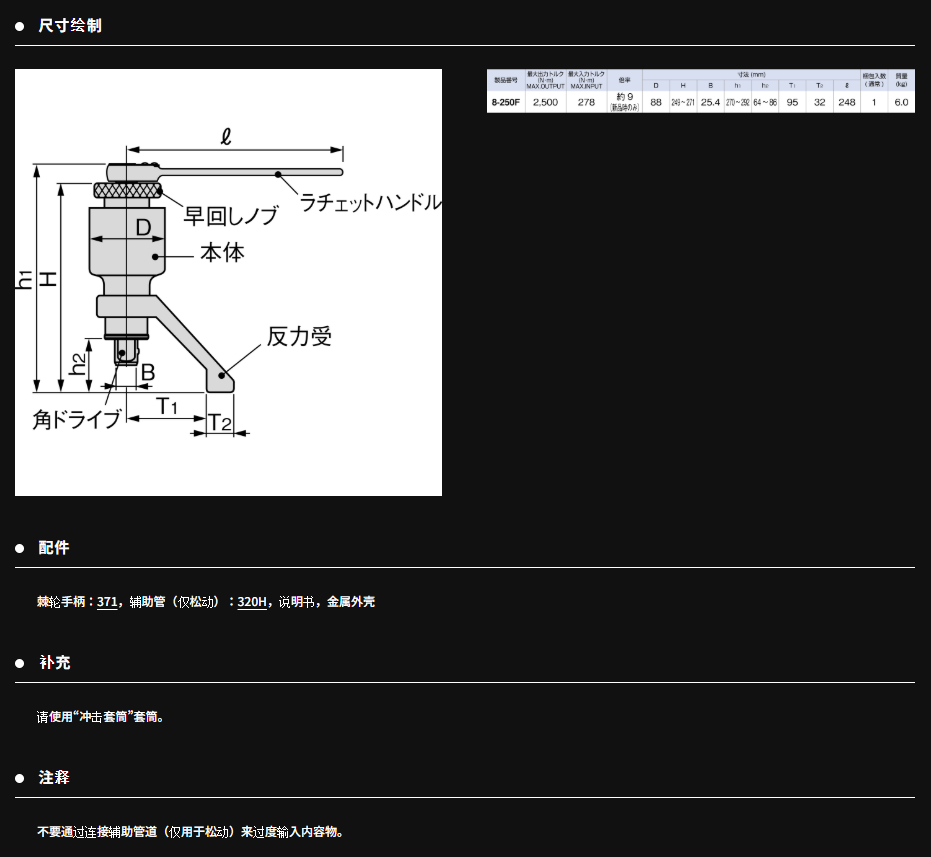The height and width of the screenshot is (857, 931).
Task: Click the bullet icon beside 补充 header
Action: tap(17, 662)
